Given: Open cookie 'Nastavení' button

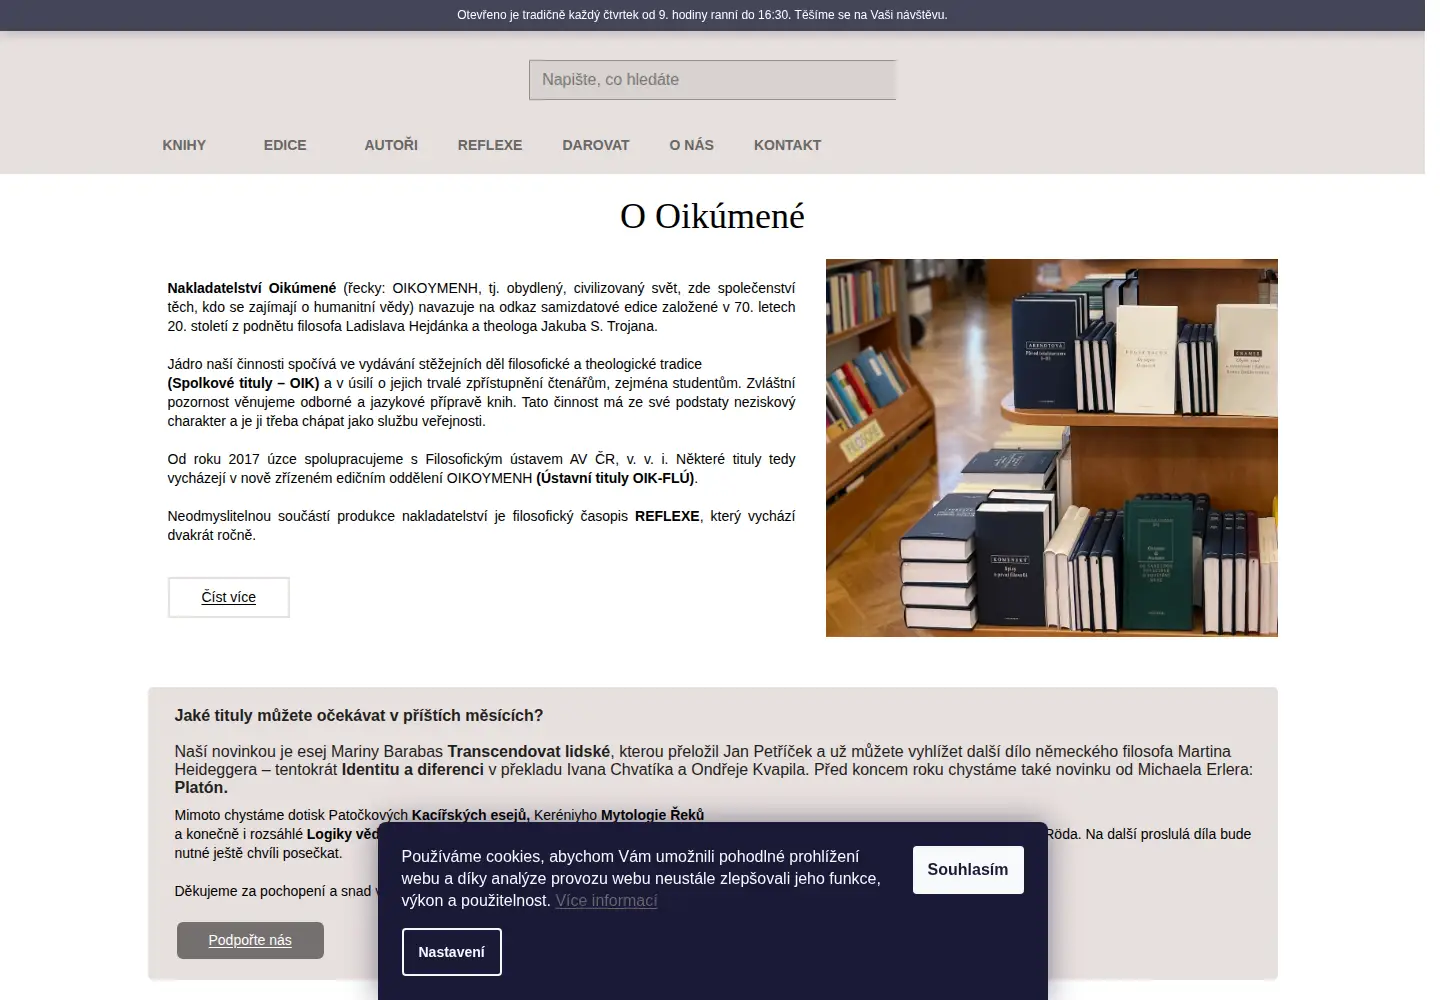Looking at the screenshot, I should coord(452,952).
